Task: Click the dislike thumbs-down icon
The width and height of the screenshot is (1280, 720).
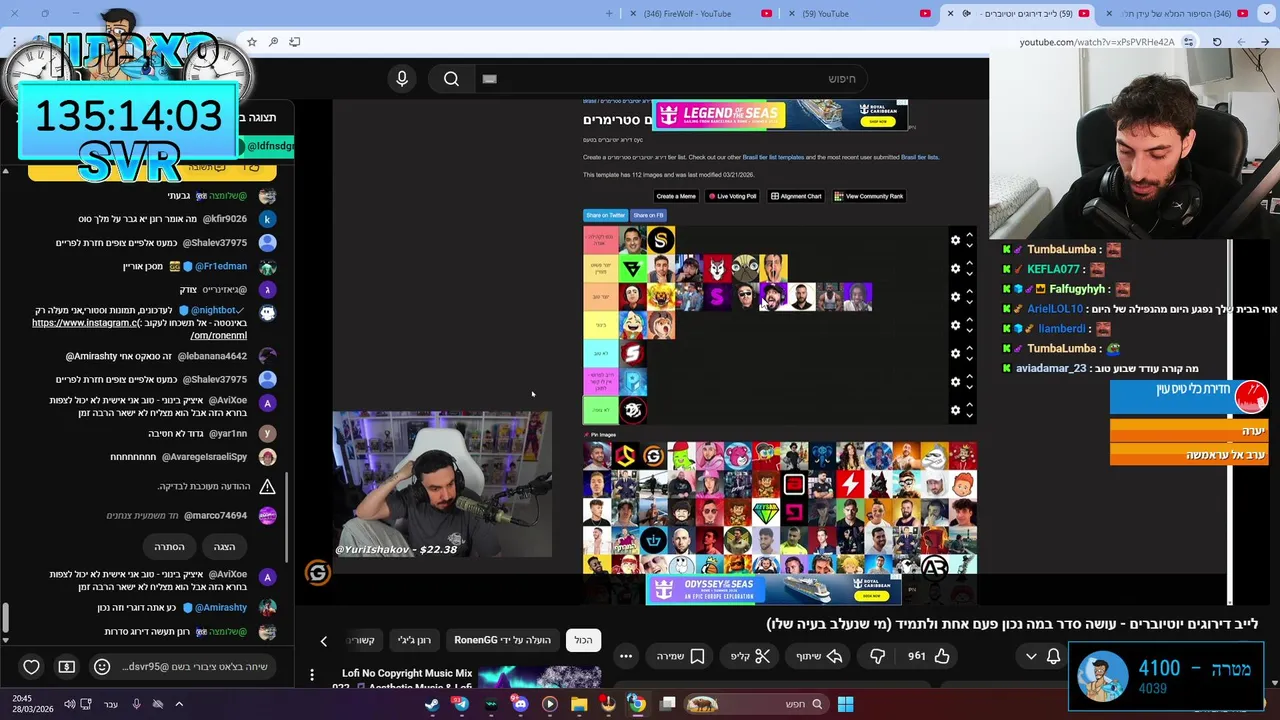Action: (x=877, y=656)
